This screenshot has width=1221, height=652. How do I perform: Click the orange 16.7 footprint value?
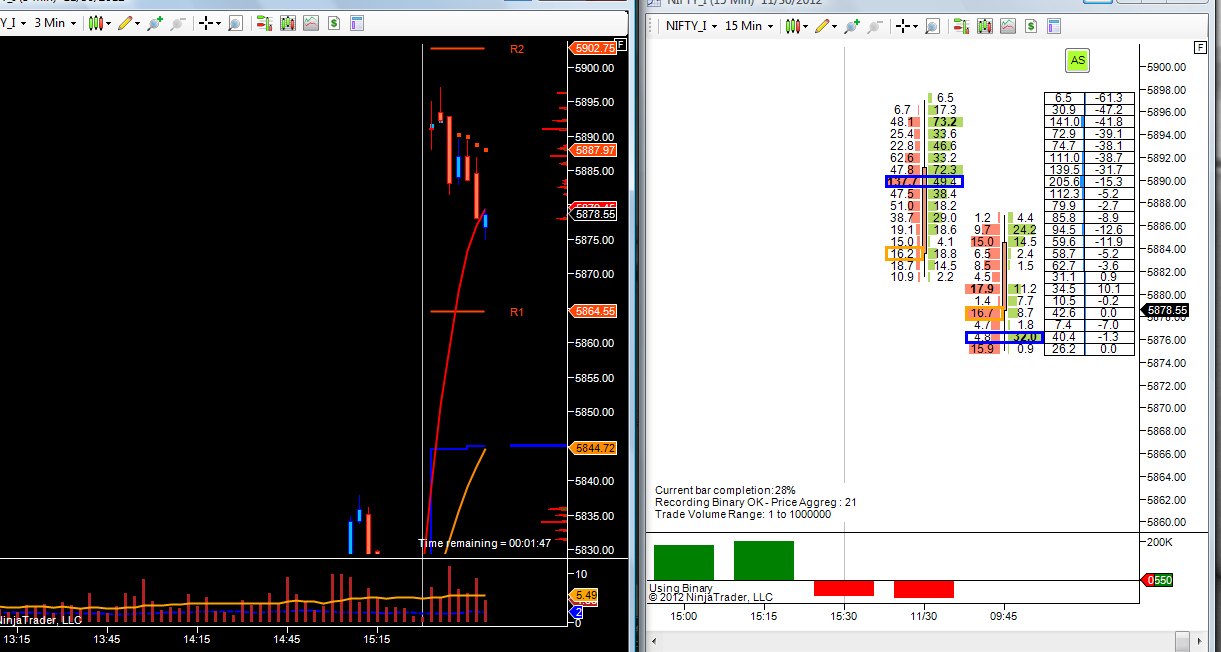click(x=983, y=313)
